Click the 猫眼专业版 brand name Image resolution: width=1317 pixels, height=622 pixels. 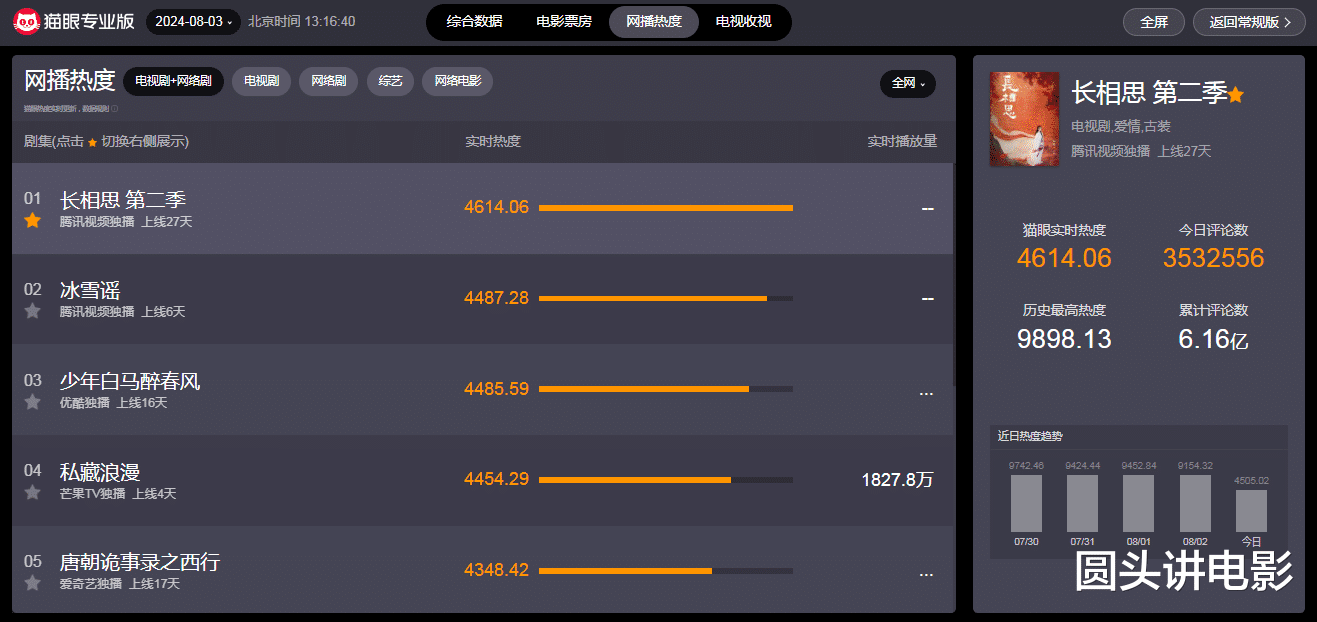click(x=89, y=22)
